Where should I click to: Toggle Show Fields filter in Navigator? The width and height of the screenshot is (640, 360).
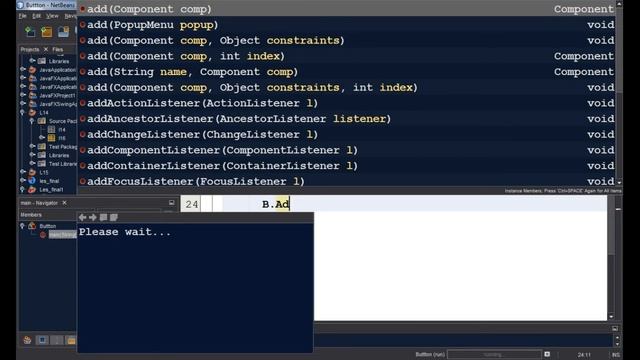pyautogui.click(x=42, y=340)
